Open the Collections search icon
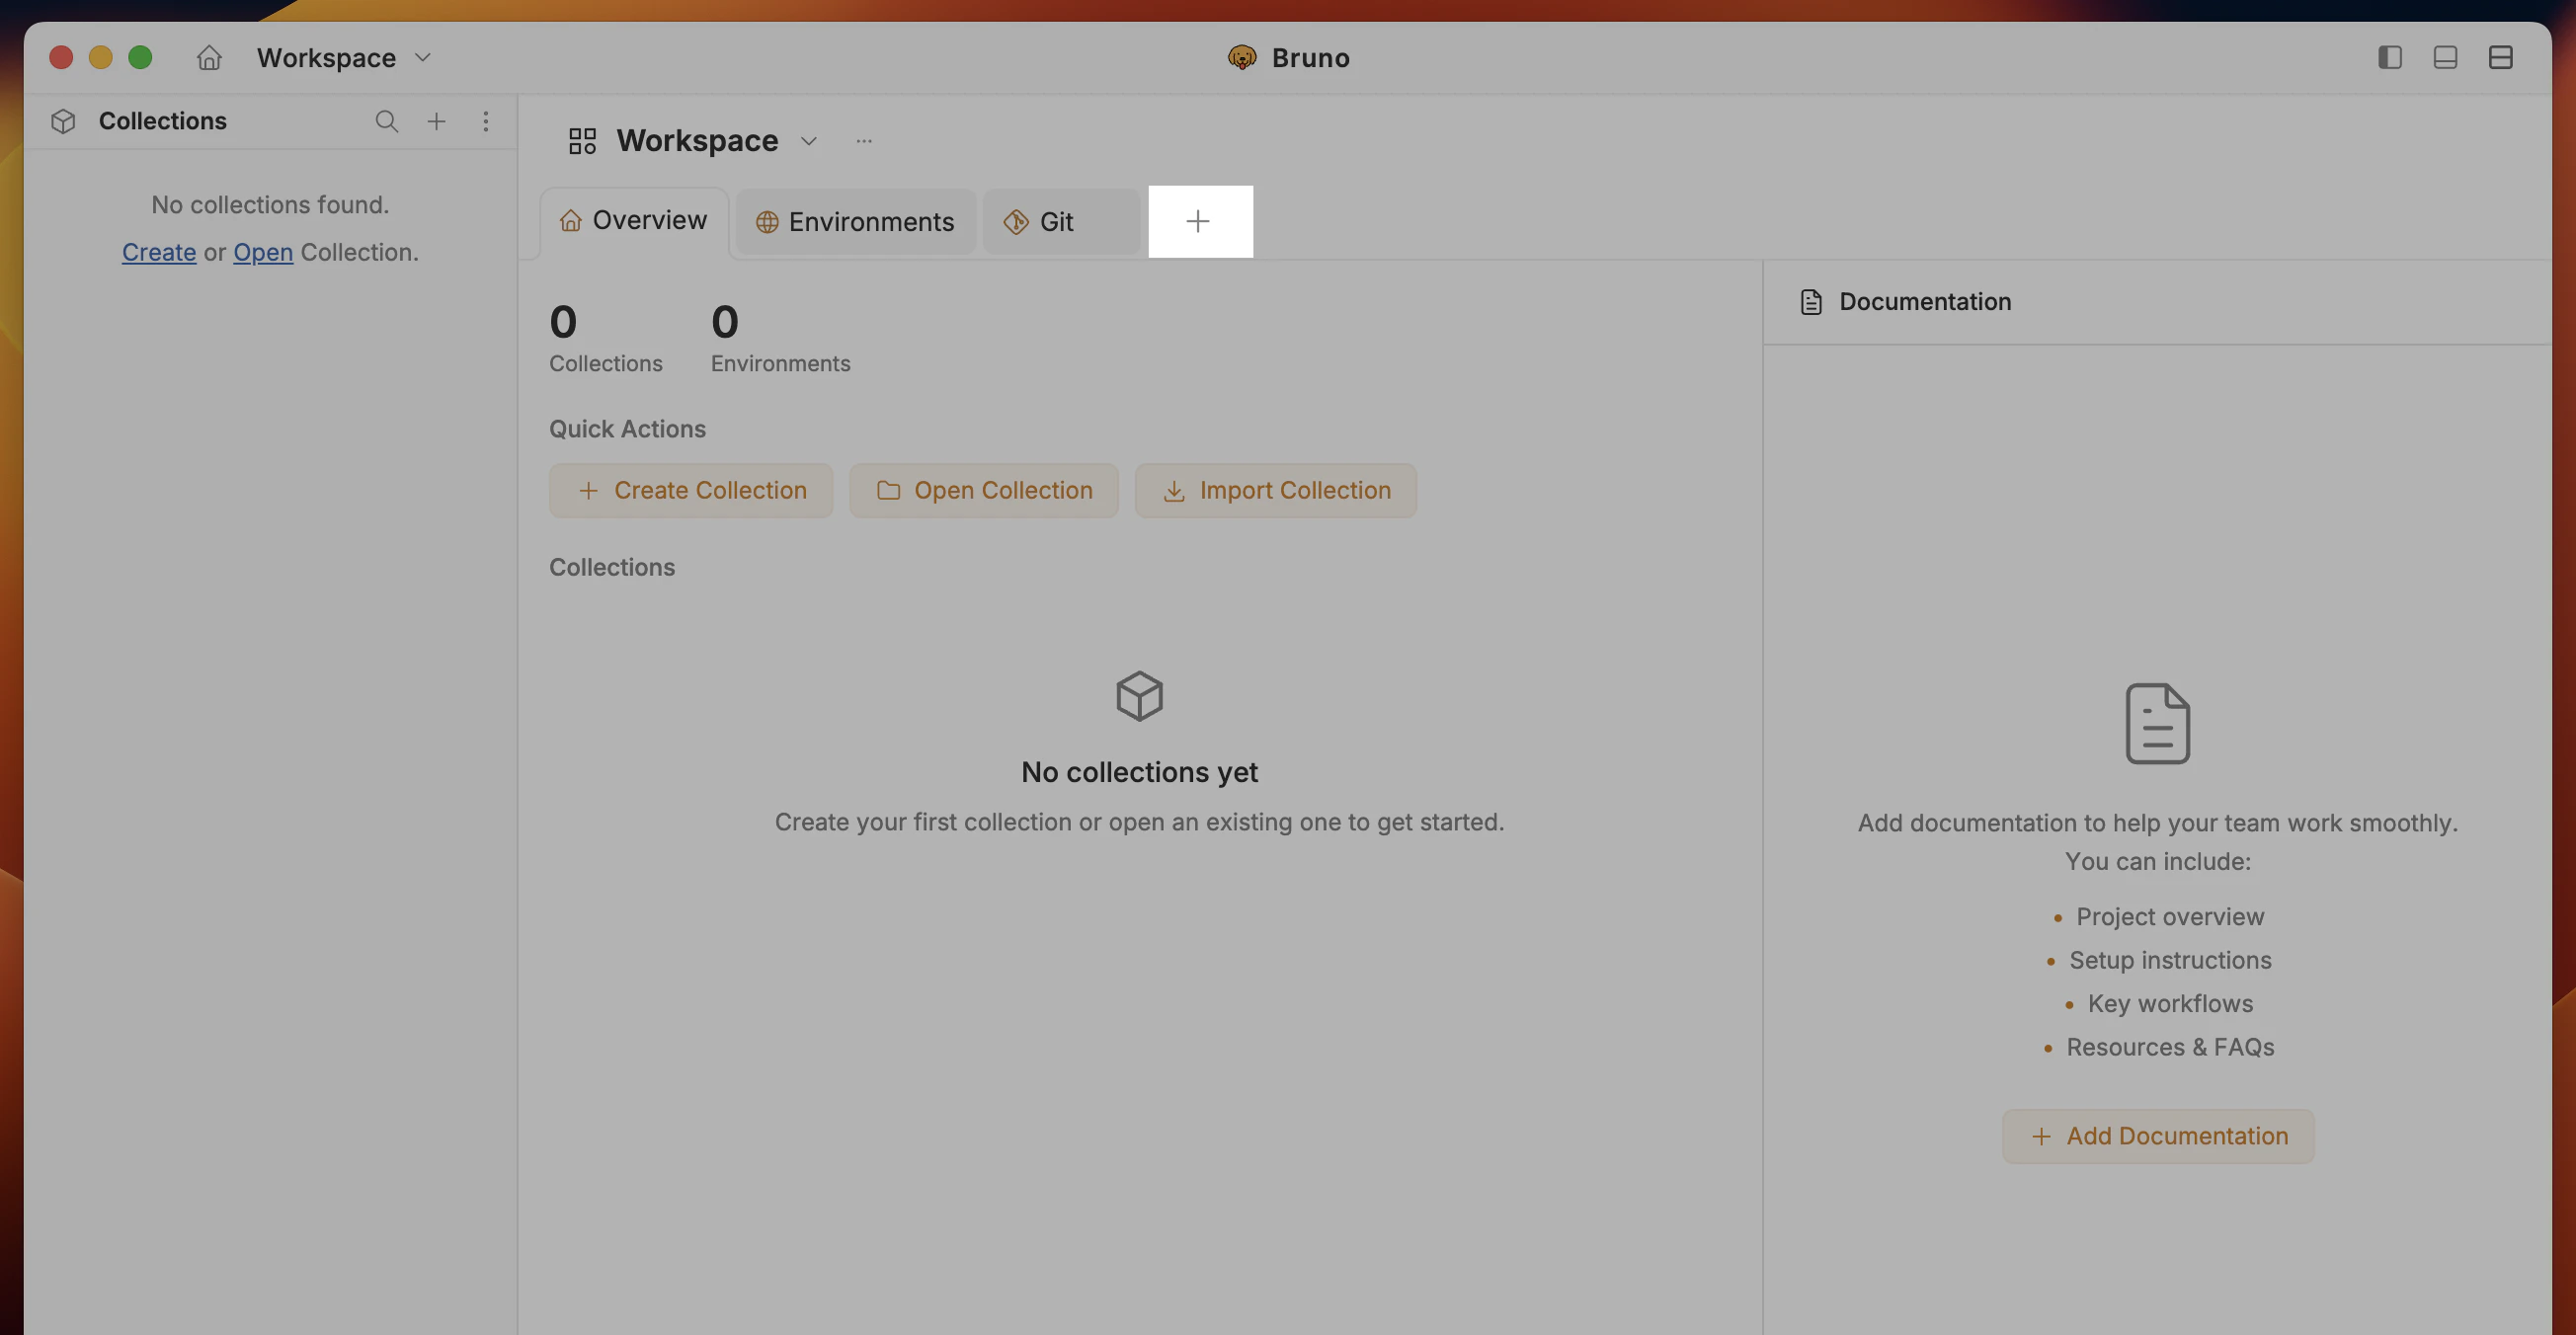 [x=387, y=121]
